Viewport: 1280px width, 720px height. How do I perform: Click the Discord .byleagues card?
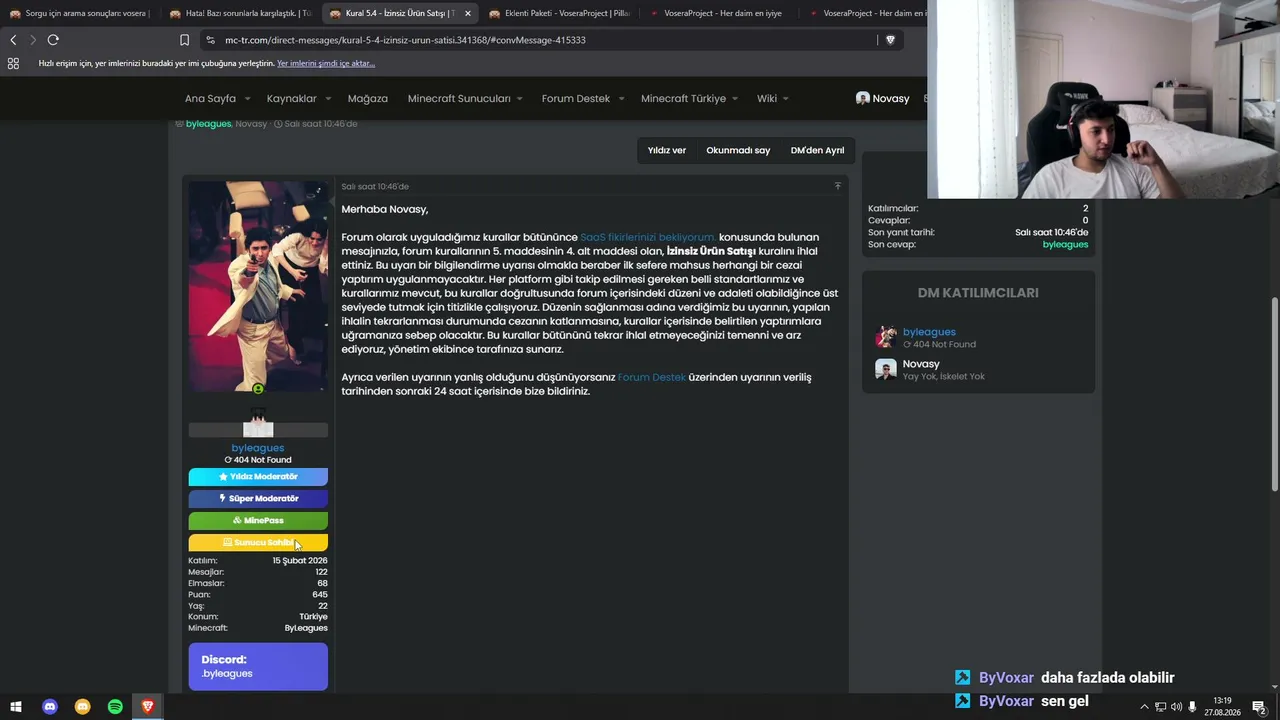tap(258, 666)
